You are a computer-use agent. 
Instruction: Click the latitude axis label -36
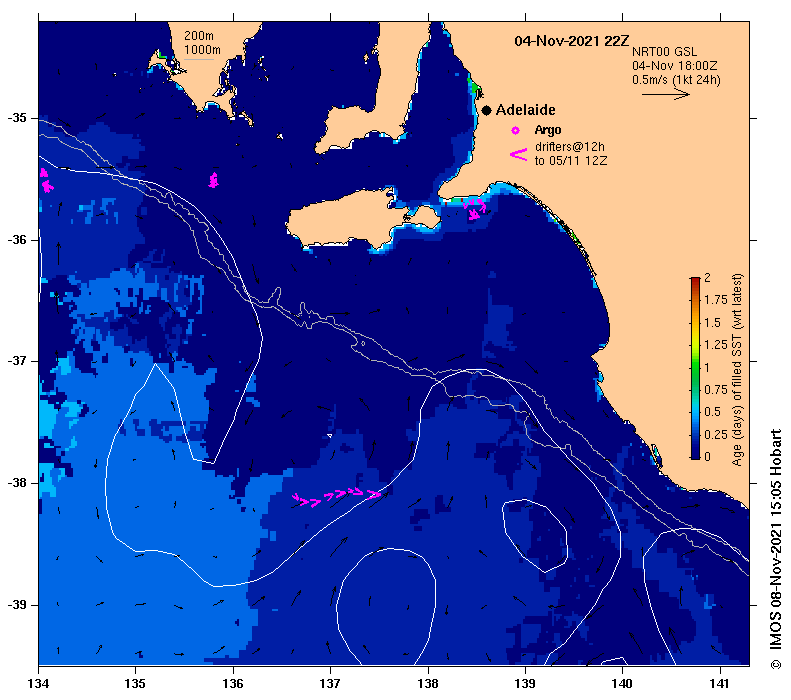(x=17, y=239)
